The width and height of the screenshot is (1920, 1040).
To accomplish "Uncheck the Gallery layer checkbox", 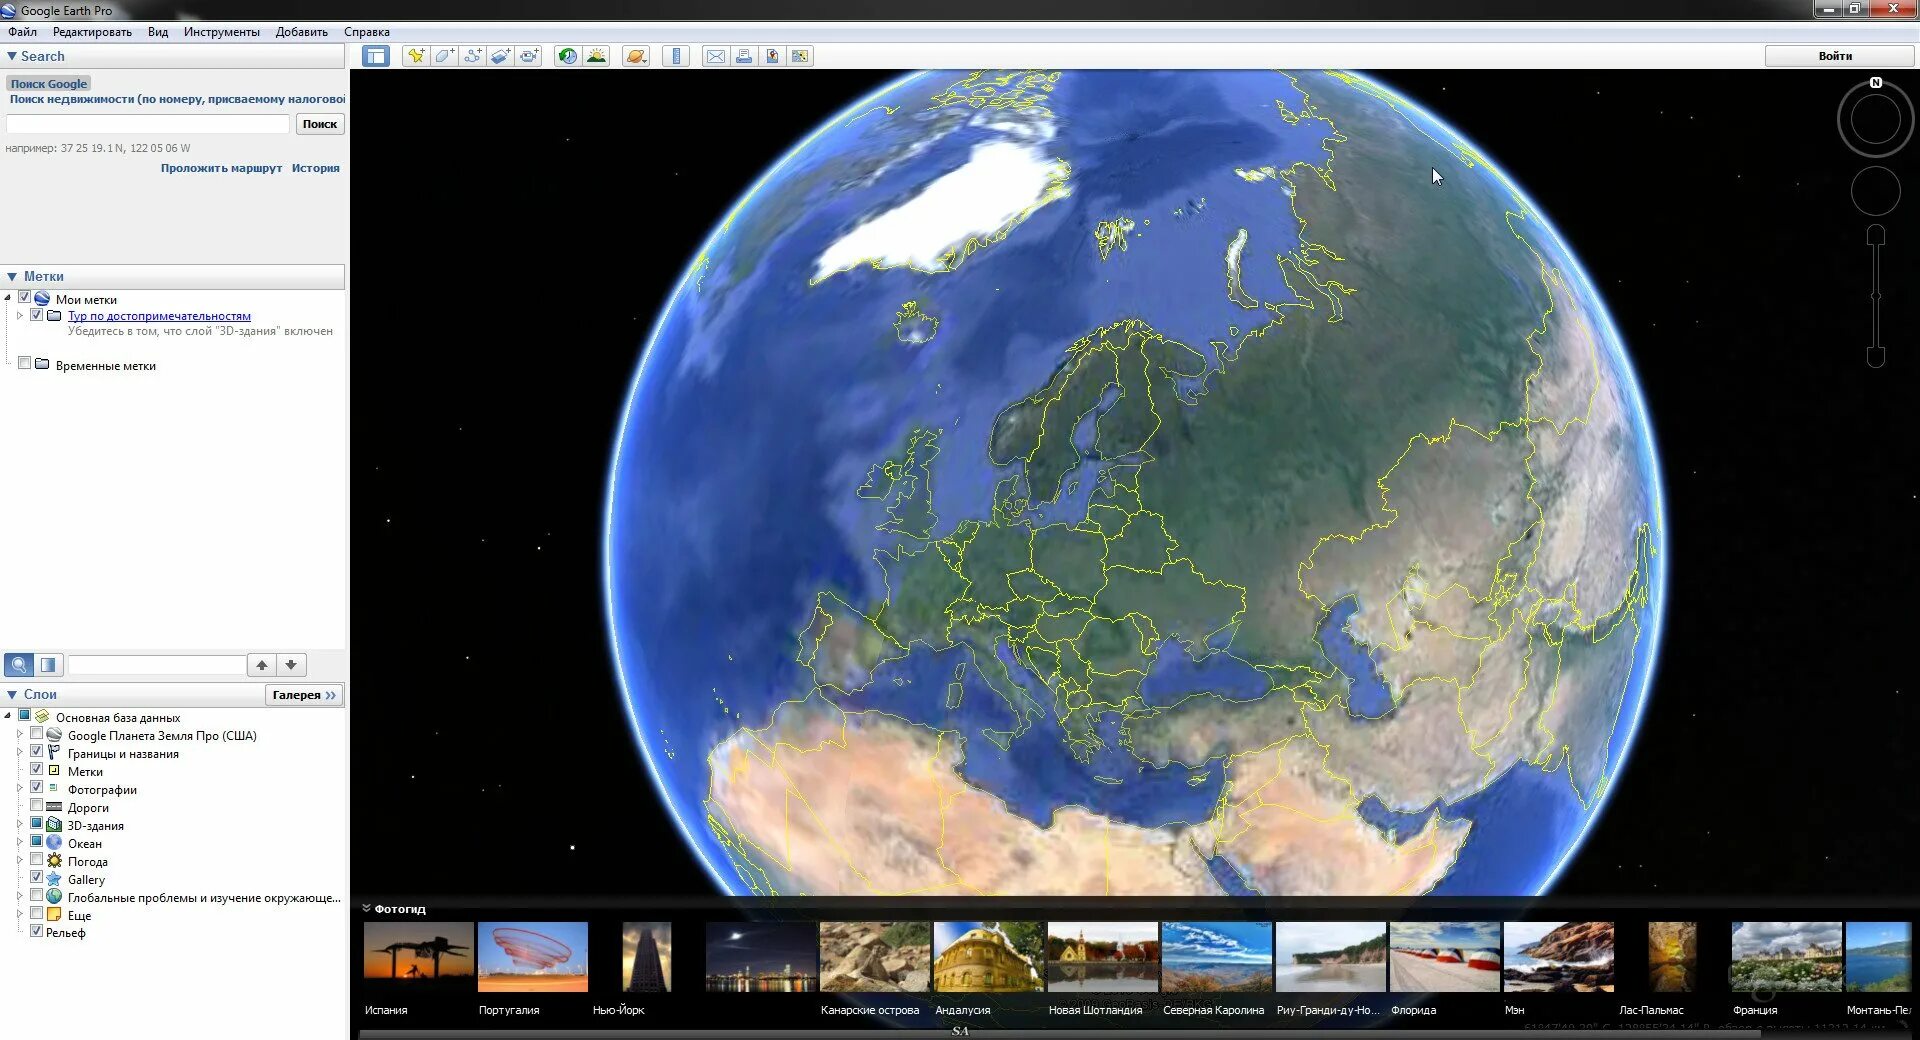I will 37,878.
